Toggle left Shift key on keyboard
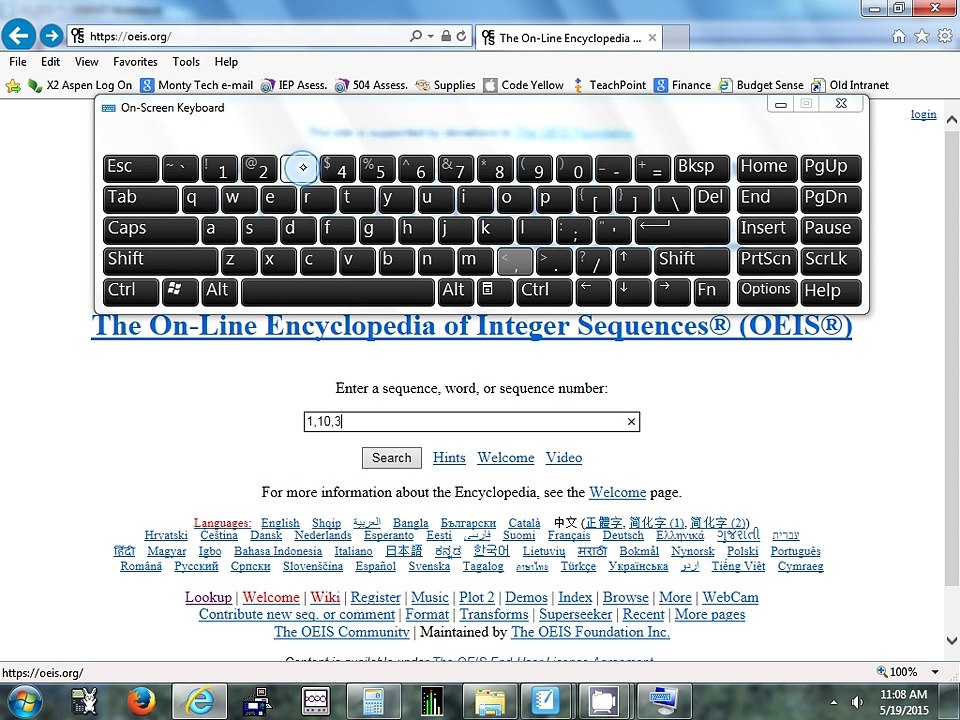 (160, 261)
